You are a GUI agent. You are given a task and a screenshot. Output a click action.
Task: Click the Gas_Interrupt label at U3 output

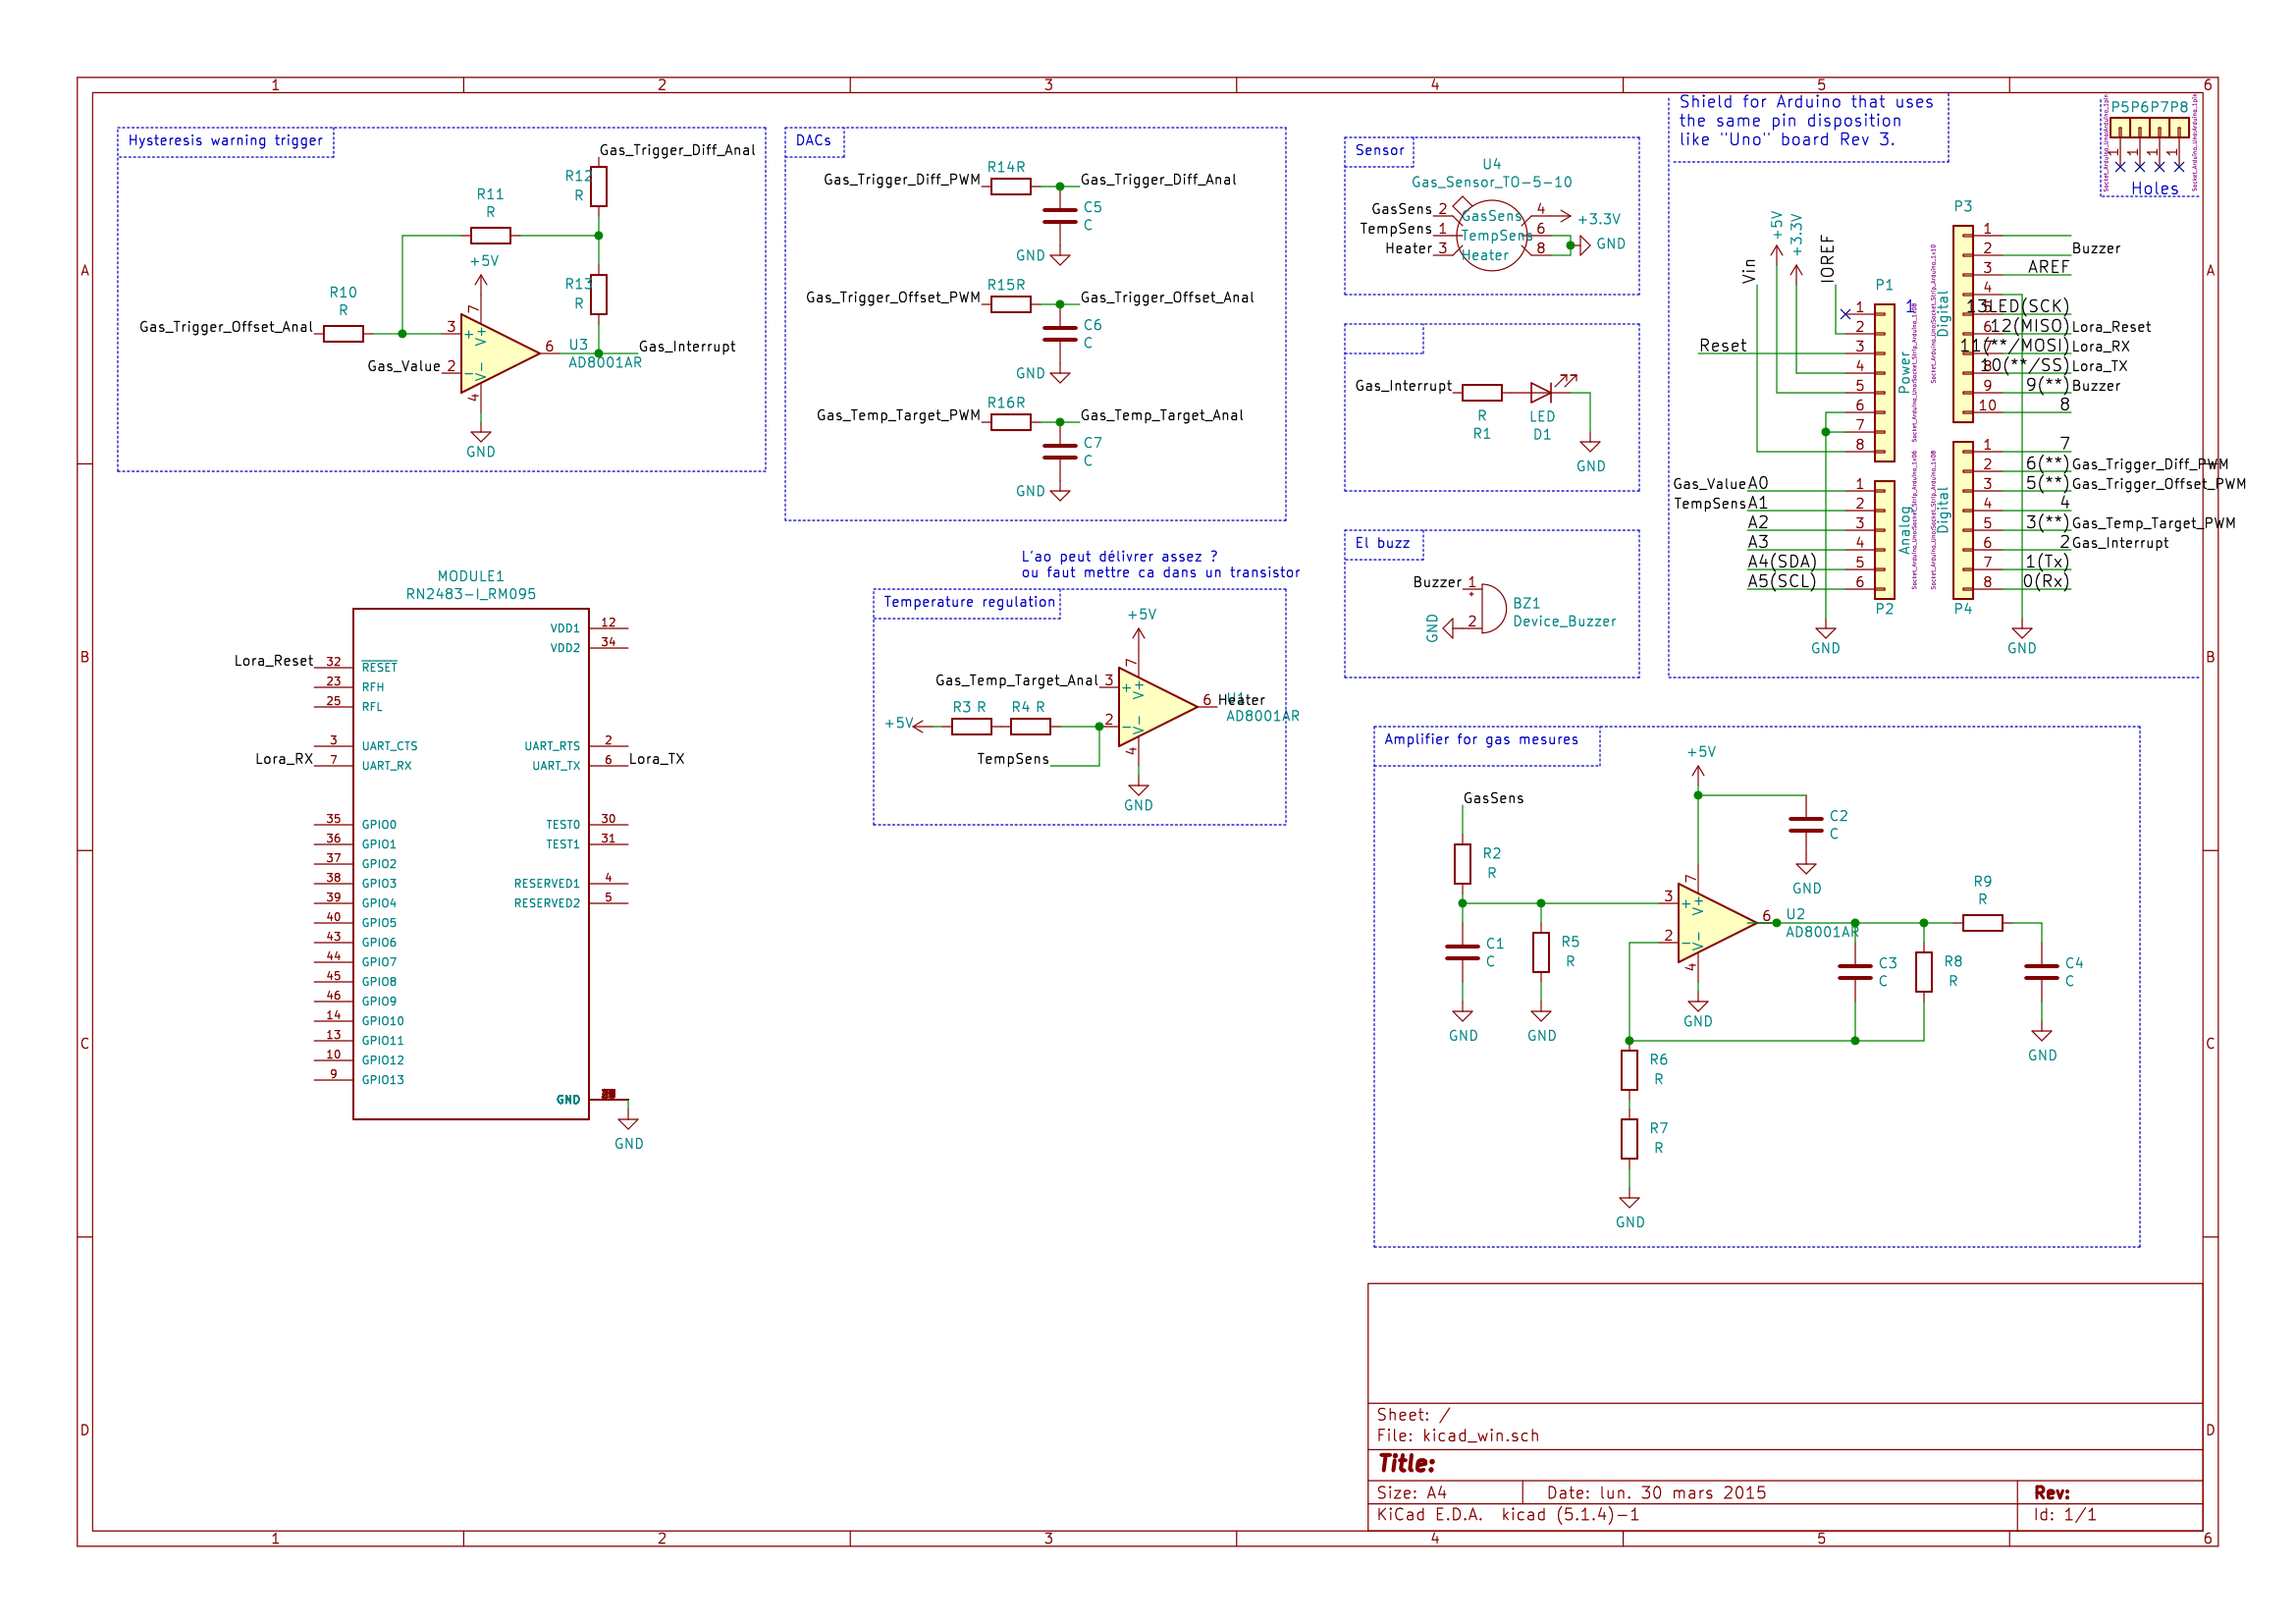(x=686, y=347)
